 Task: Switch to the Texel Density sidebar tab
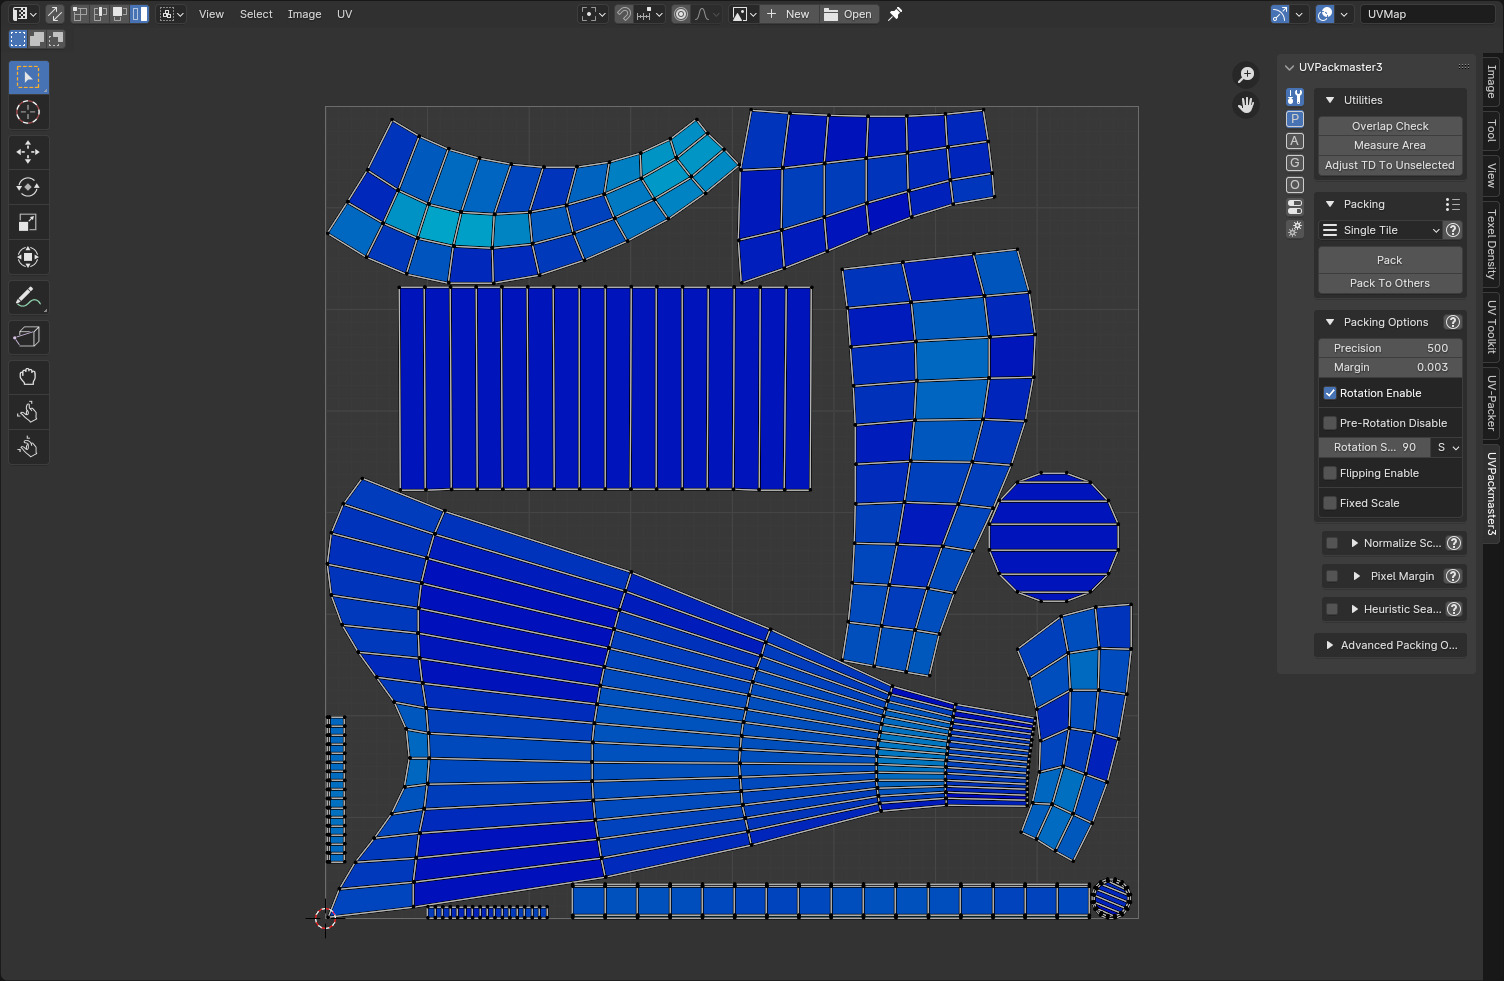[1492, 244]
